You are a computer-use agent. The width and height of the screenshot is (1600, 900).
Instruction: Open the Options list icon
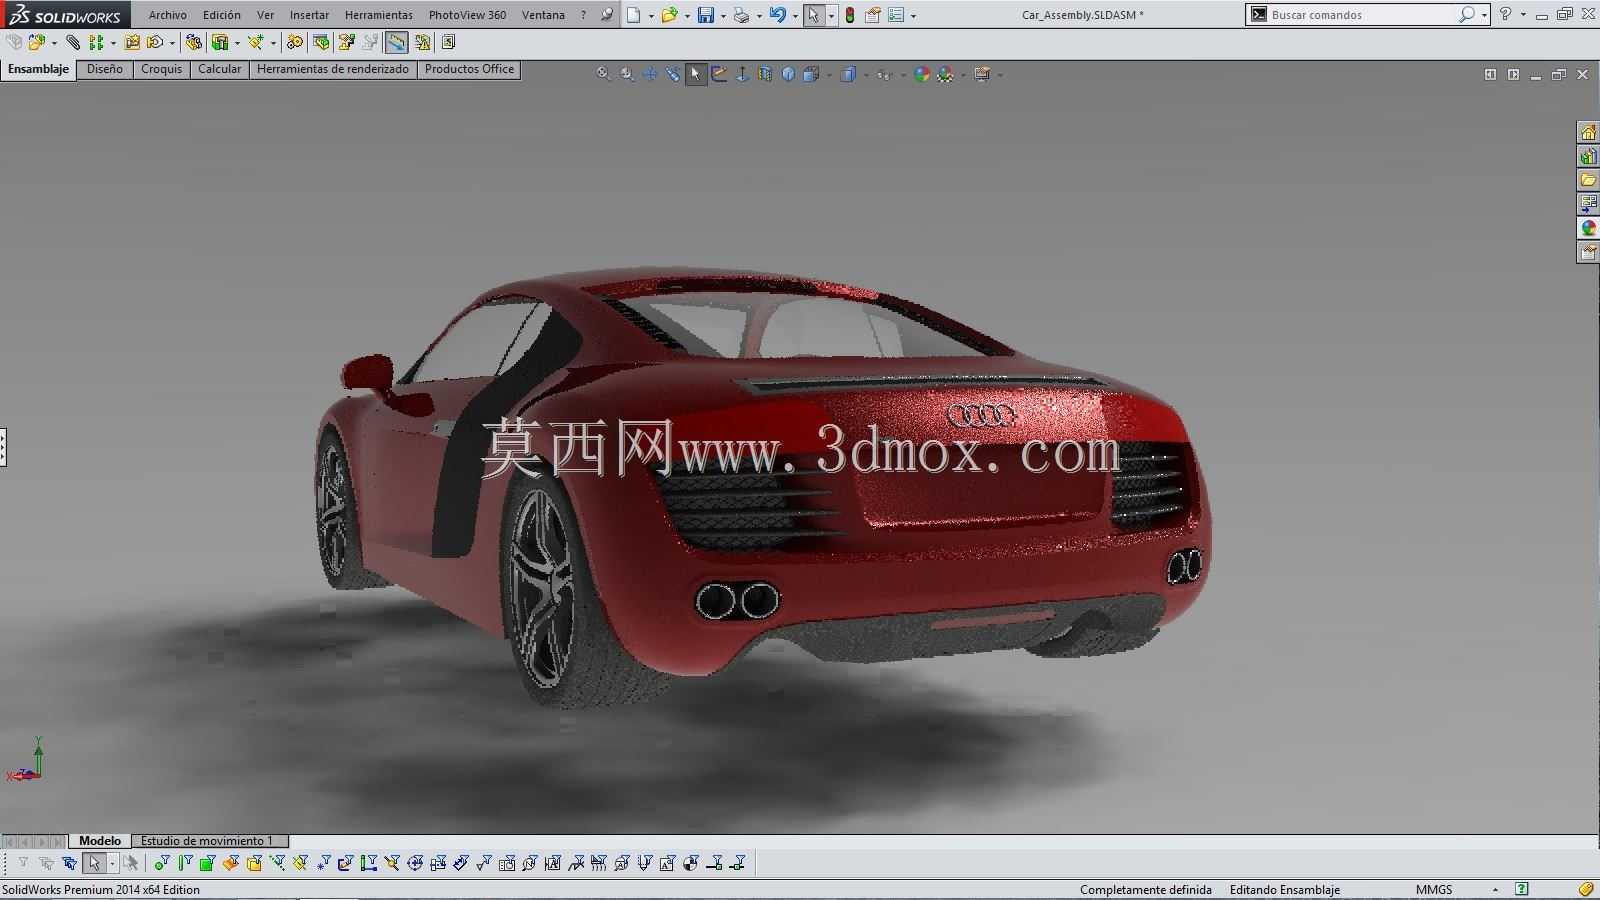pyautogui.click(x=896, y=15)
